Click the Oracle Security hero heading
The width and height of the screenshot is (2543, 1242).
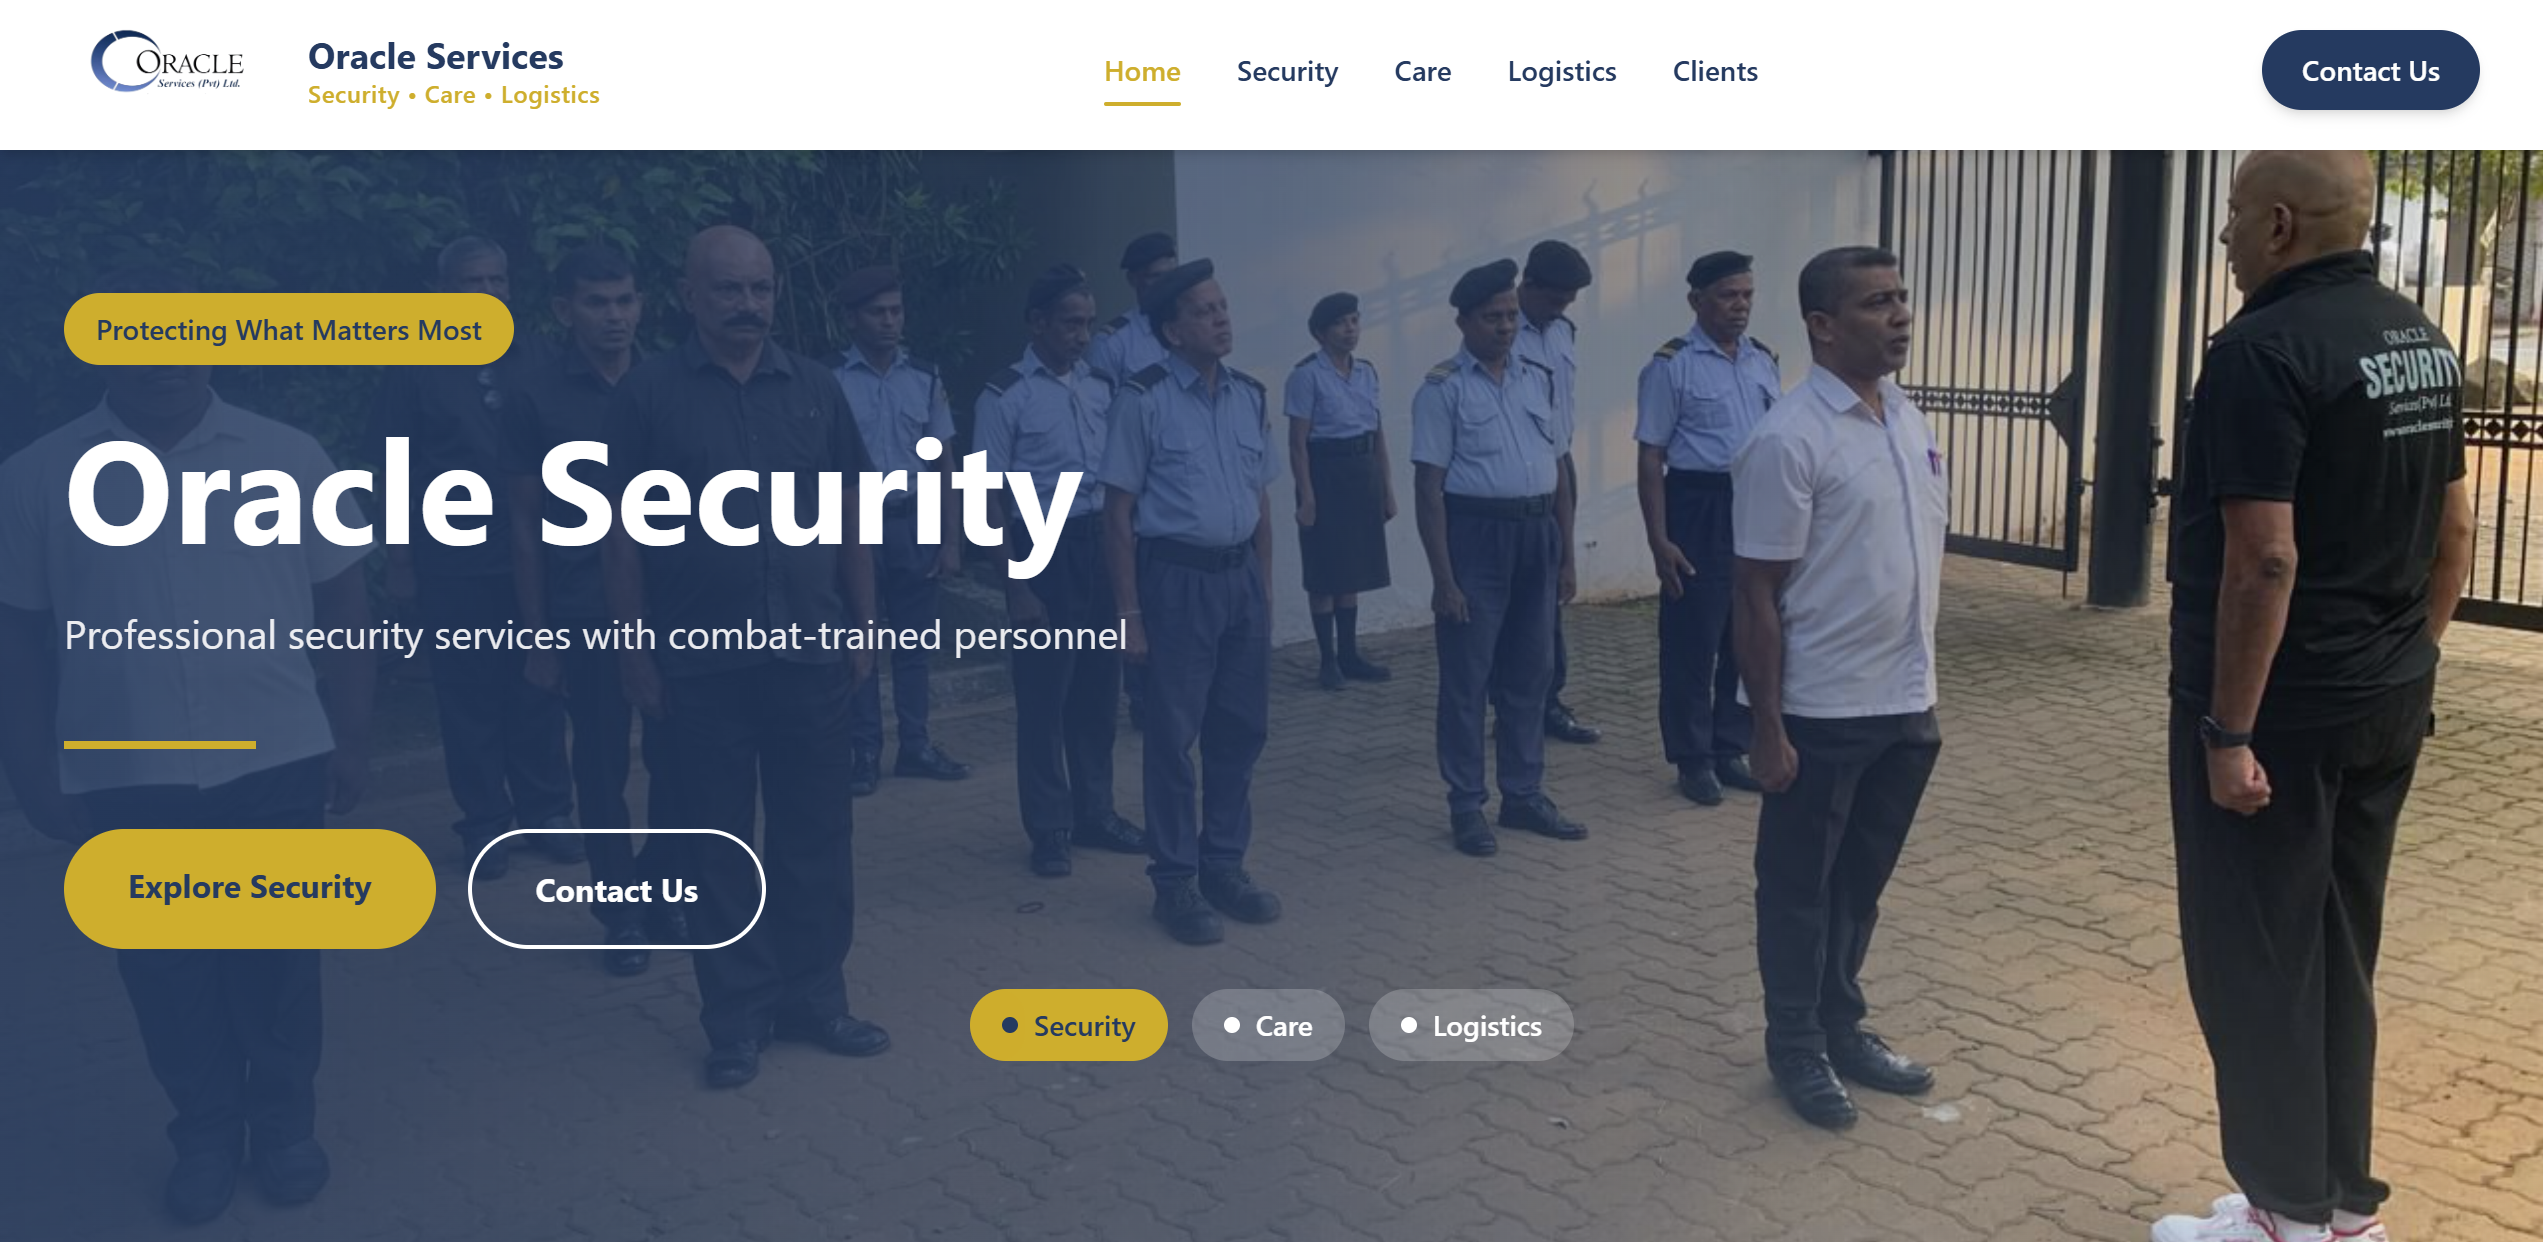574,497
